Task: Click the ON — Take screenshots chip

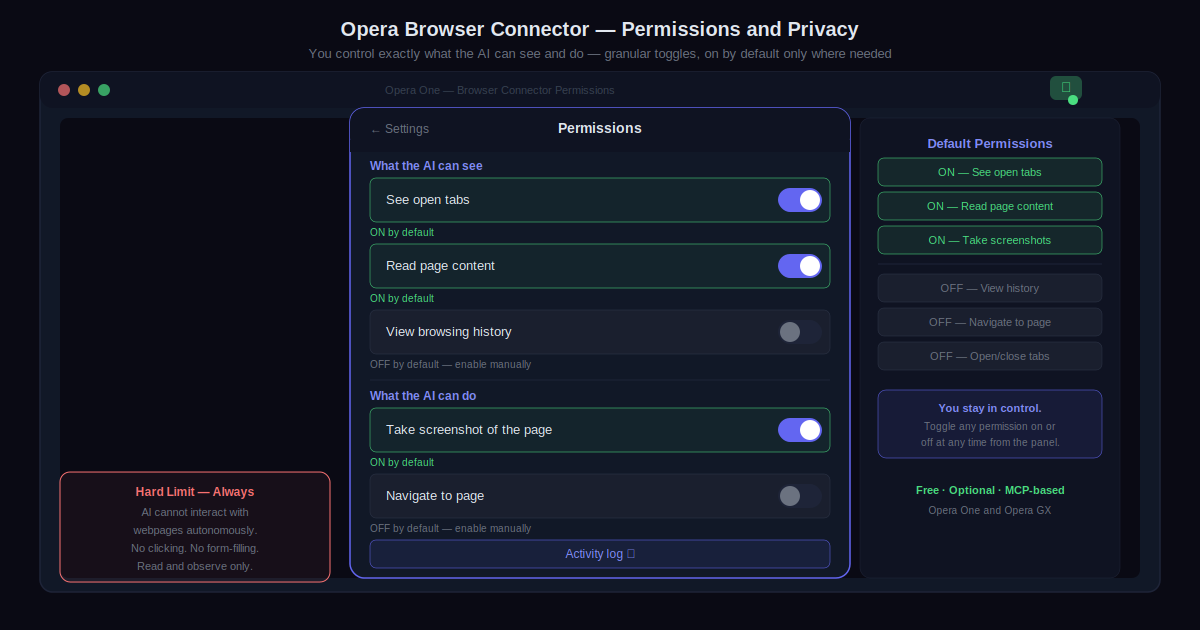Action: click(x=990, y=240)
